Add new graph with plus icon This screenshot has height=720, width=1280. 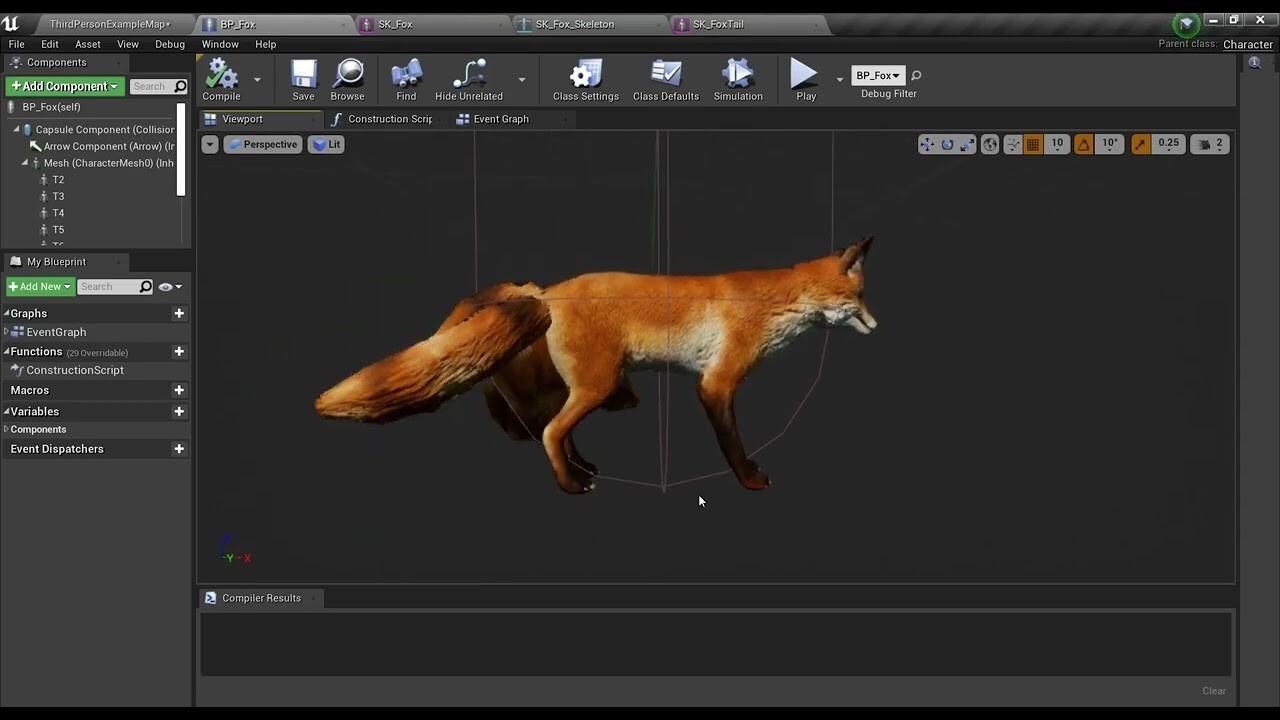(x=179, y=313)
